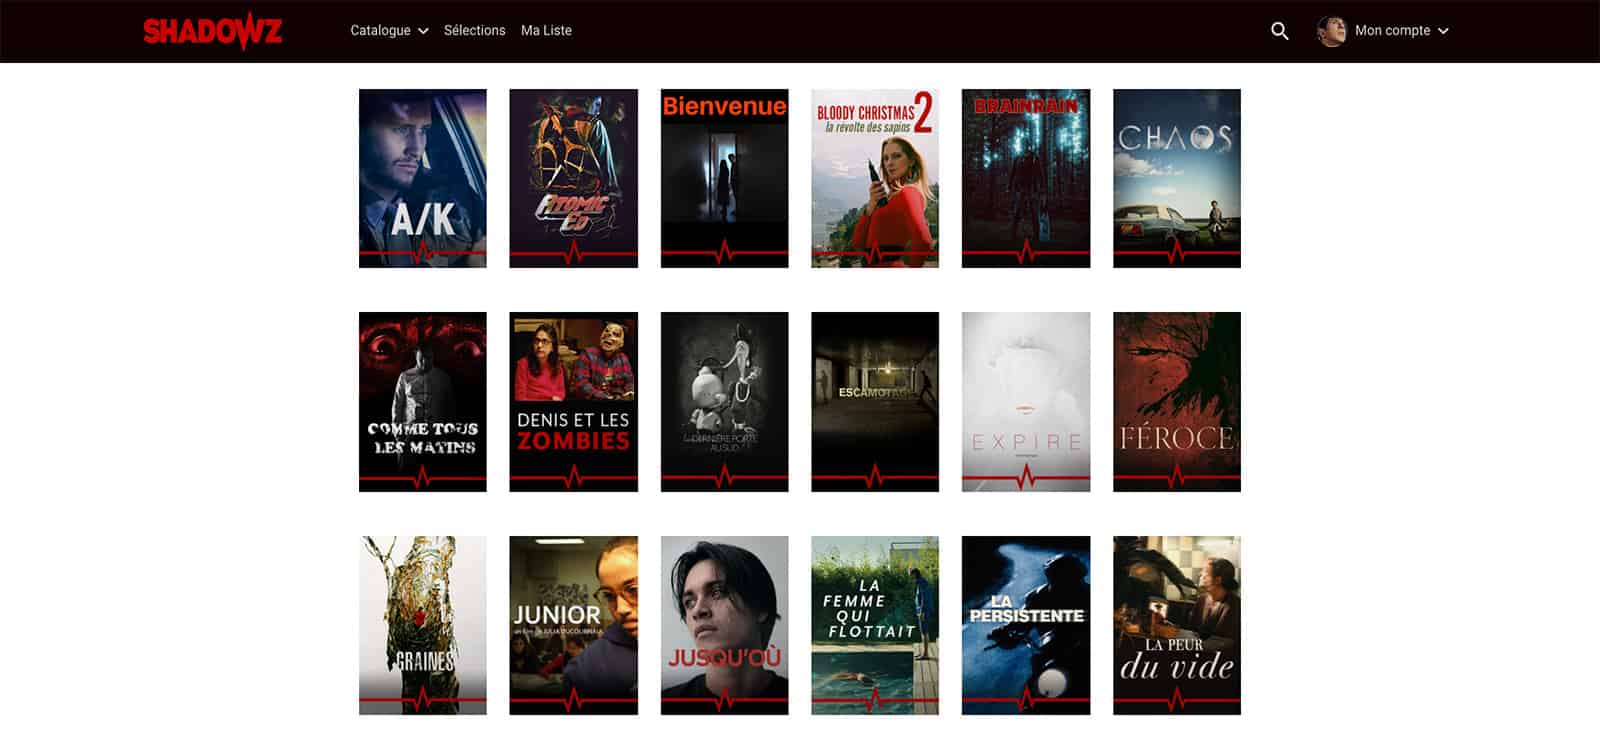Choose Bloody Christmas 2 poster
1600x747 pixels.
(x=875, y=178)
